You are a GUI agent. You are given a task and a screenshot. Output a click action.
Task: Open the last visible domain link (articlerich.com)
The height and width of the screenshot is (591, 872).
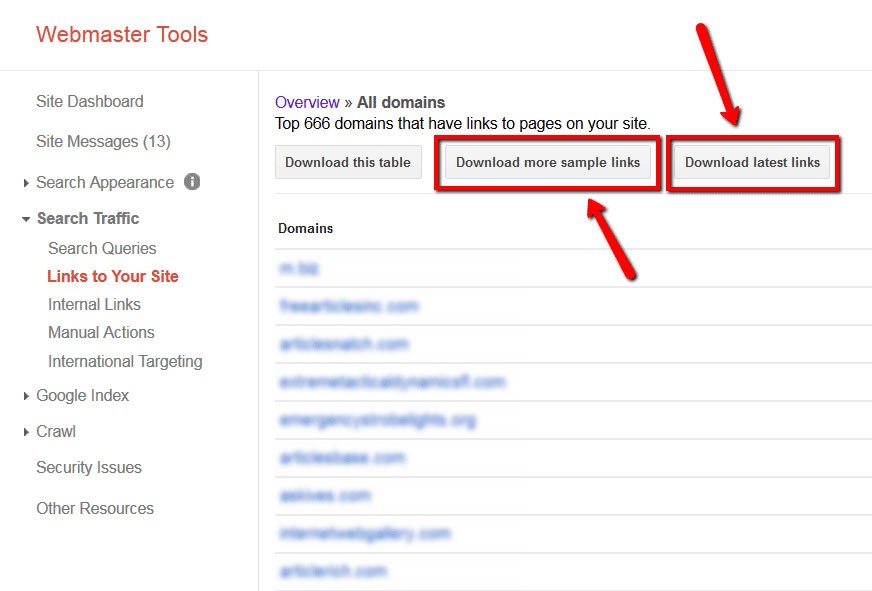pyautogui.click(x=333, y=571)
